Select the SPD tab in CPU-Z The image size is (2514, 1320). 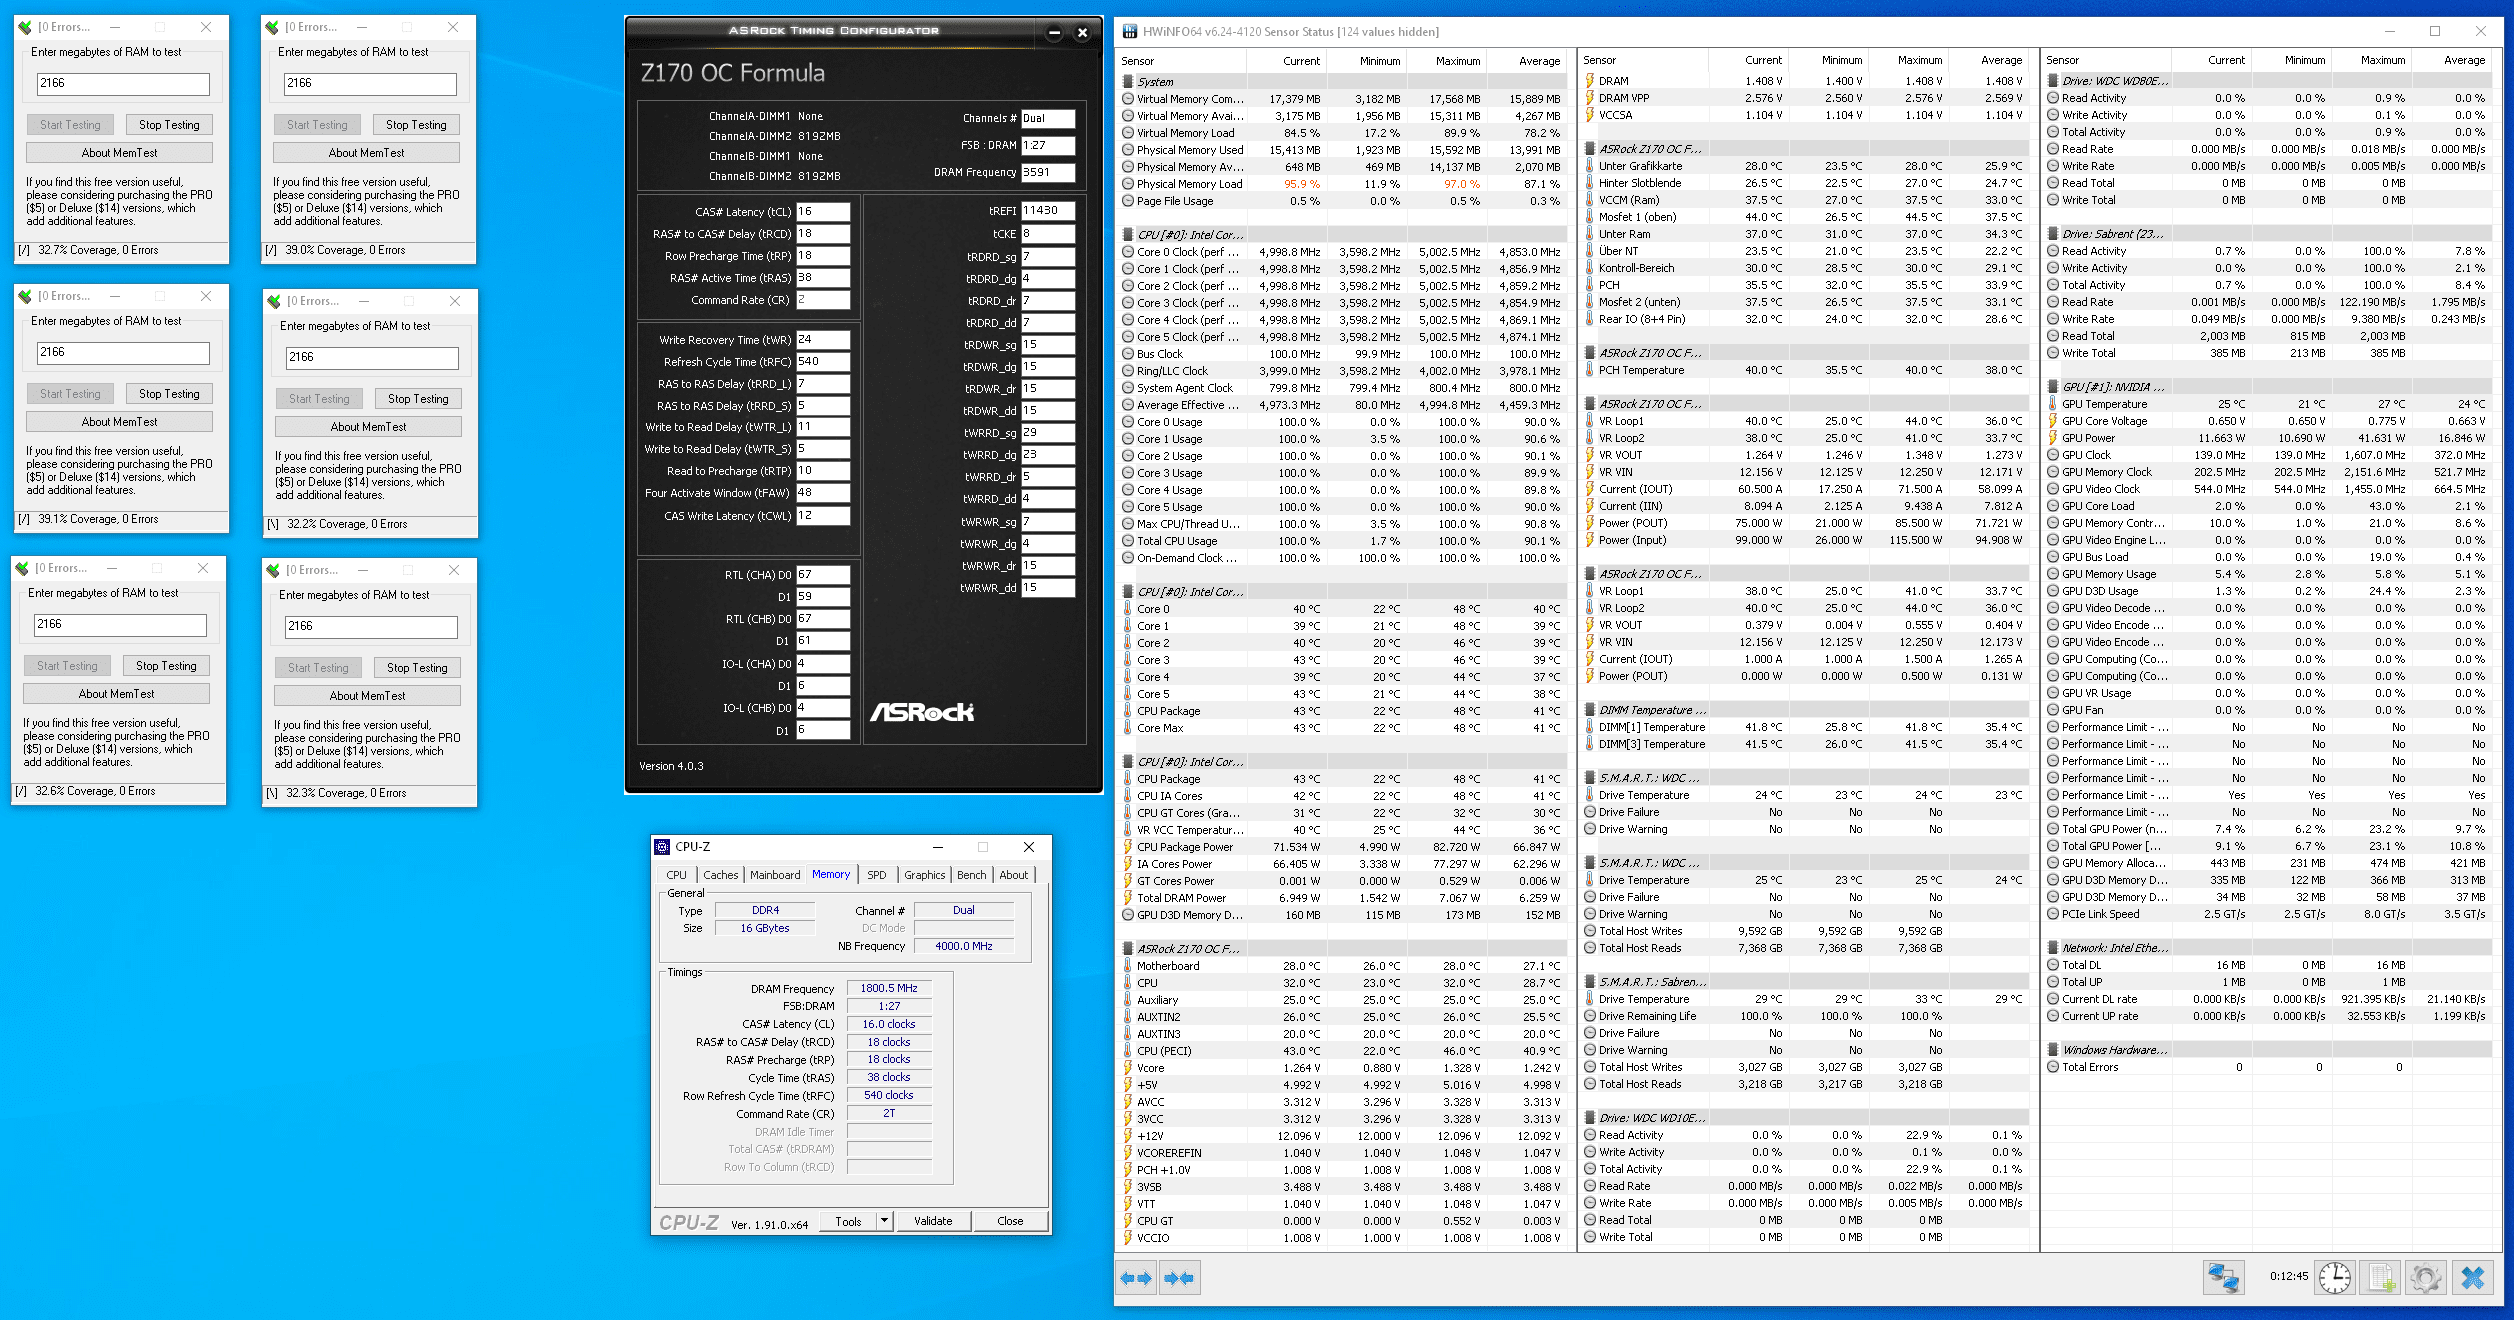click(x=877, y=875)
